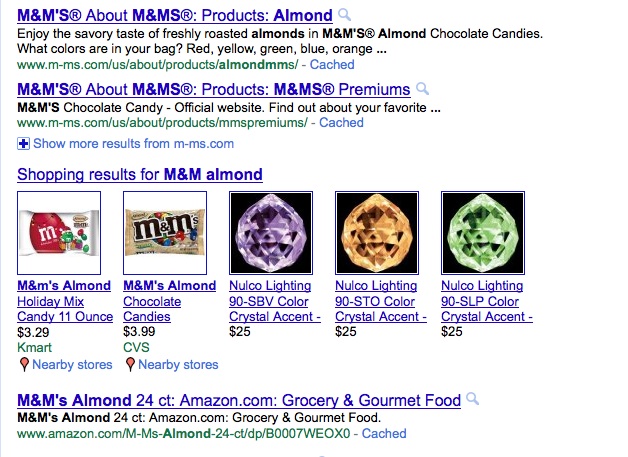Open M&M's Almond 24 ct Amazon result

(x=239, y=400)
